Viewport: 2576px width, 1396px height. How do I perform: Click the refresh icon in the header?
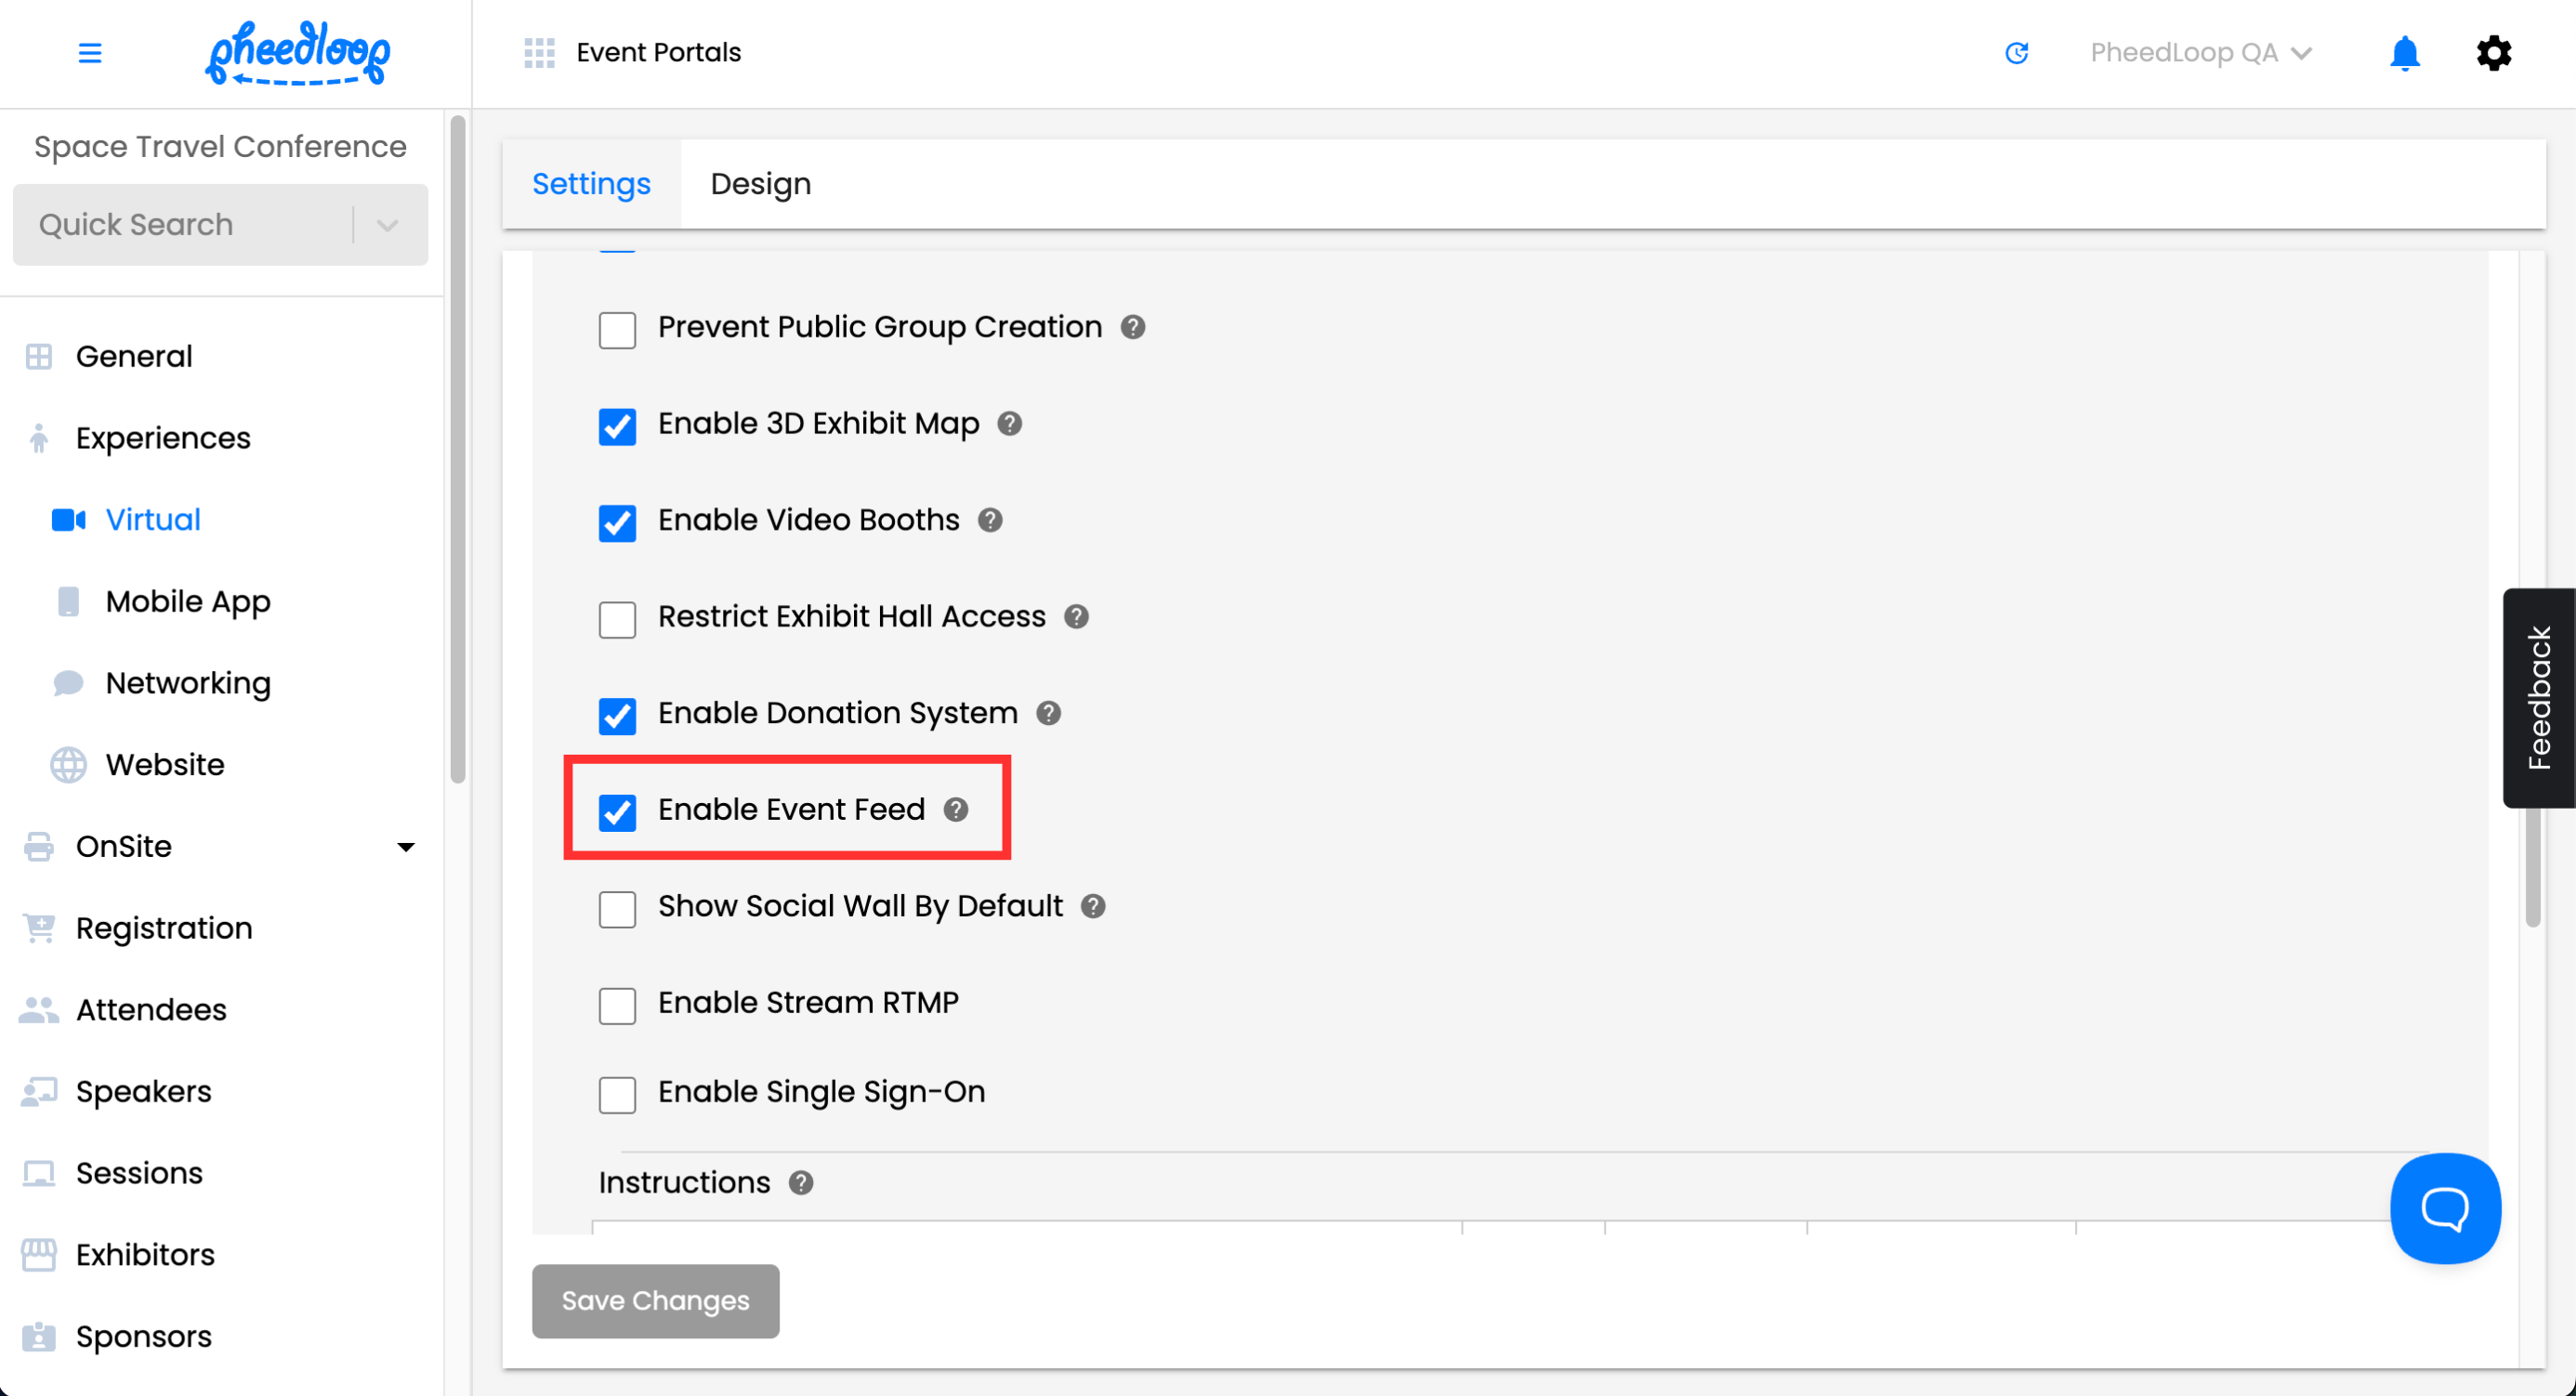2017,53
